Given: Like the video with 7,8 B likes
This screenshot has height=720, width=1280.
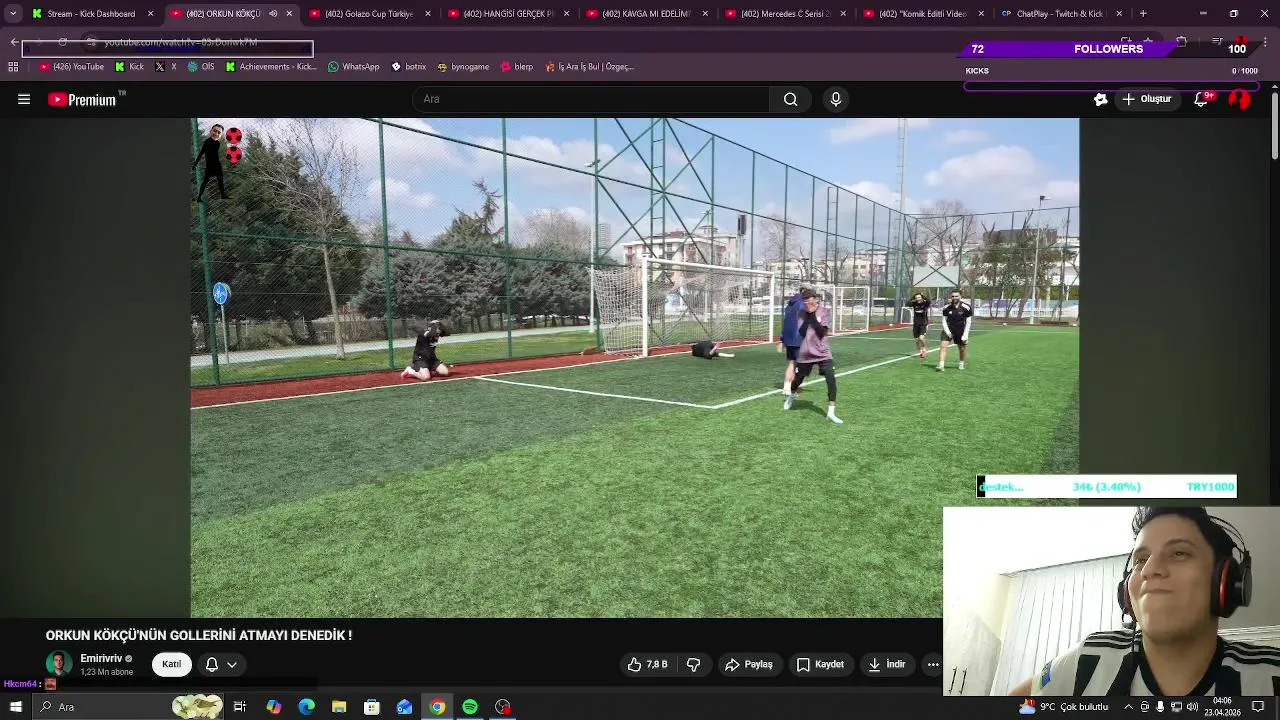Looking at the screenshot, I should click(647, 664).
